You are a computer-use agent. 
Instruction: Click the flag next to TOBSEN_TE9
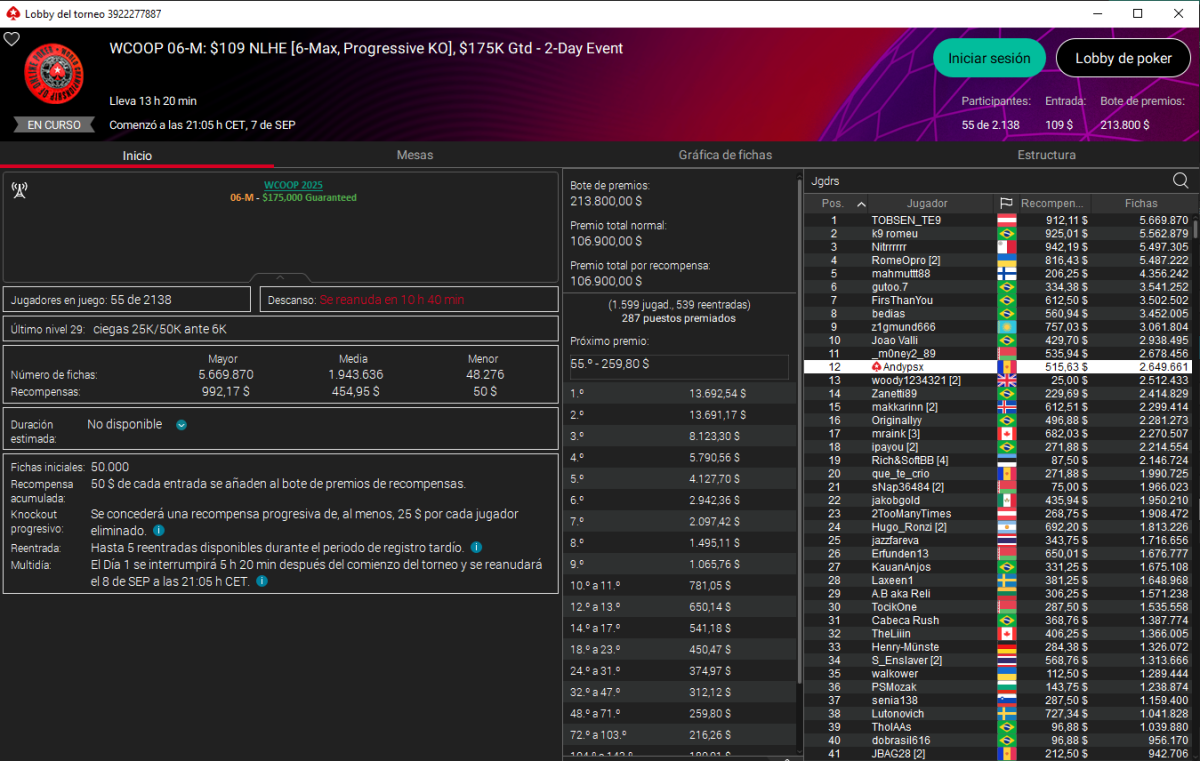click(1006, 221)
